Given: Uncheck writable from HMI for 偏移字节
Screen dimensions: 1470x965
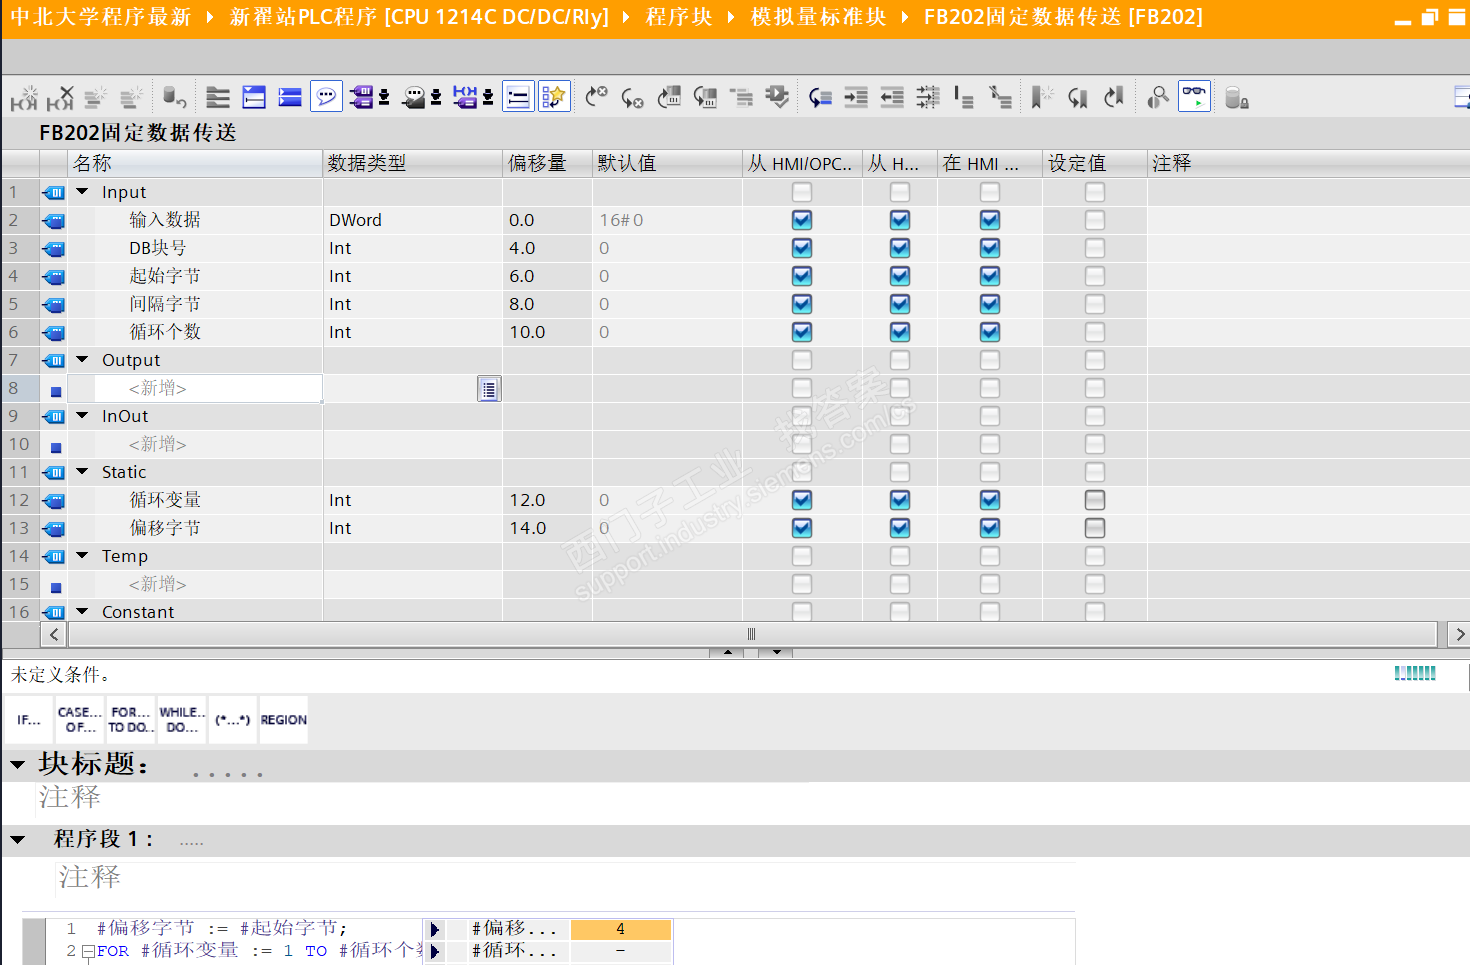Looking at the screenshot, I should [x=900, y=528].
